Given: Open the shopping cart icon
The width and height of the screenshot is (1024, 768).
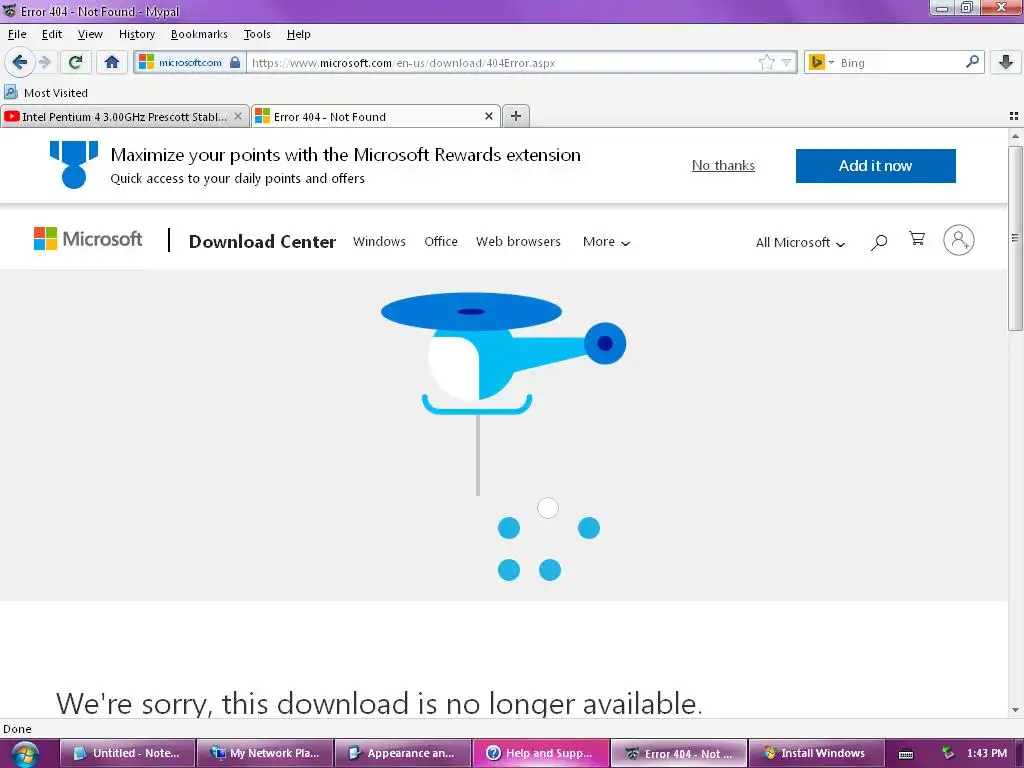Looking at the screenshot, I should coord(917,239).
